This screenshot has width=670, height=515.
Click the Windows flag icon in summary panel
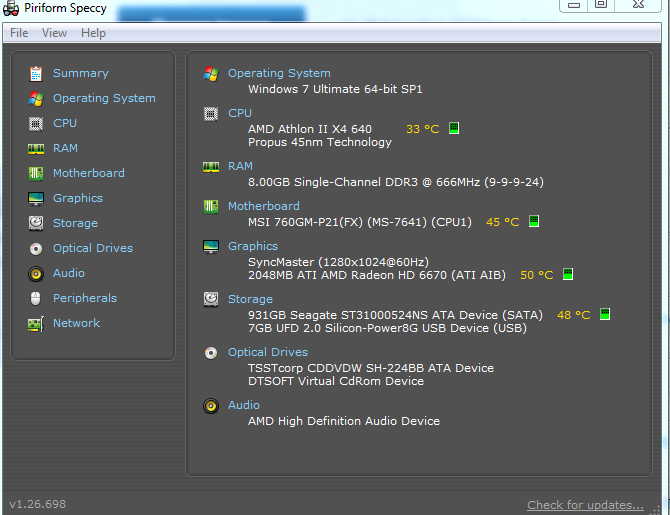[x=211, y=74]
